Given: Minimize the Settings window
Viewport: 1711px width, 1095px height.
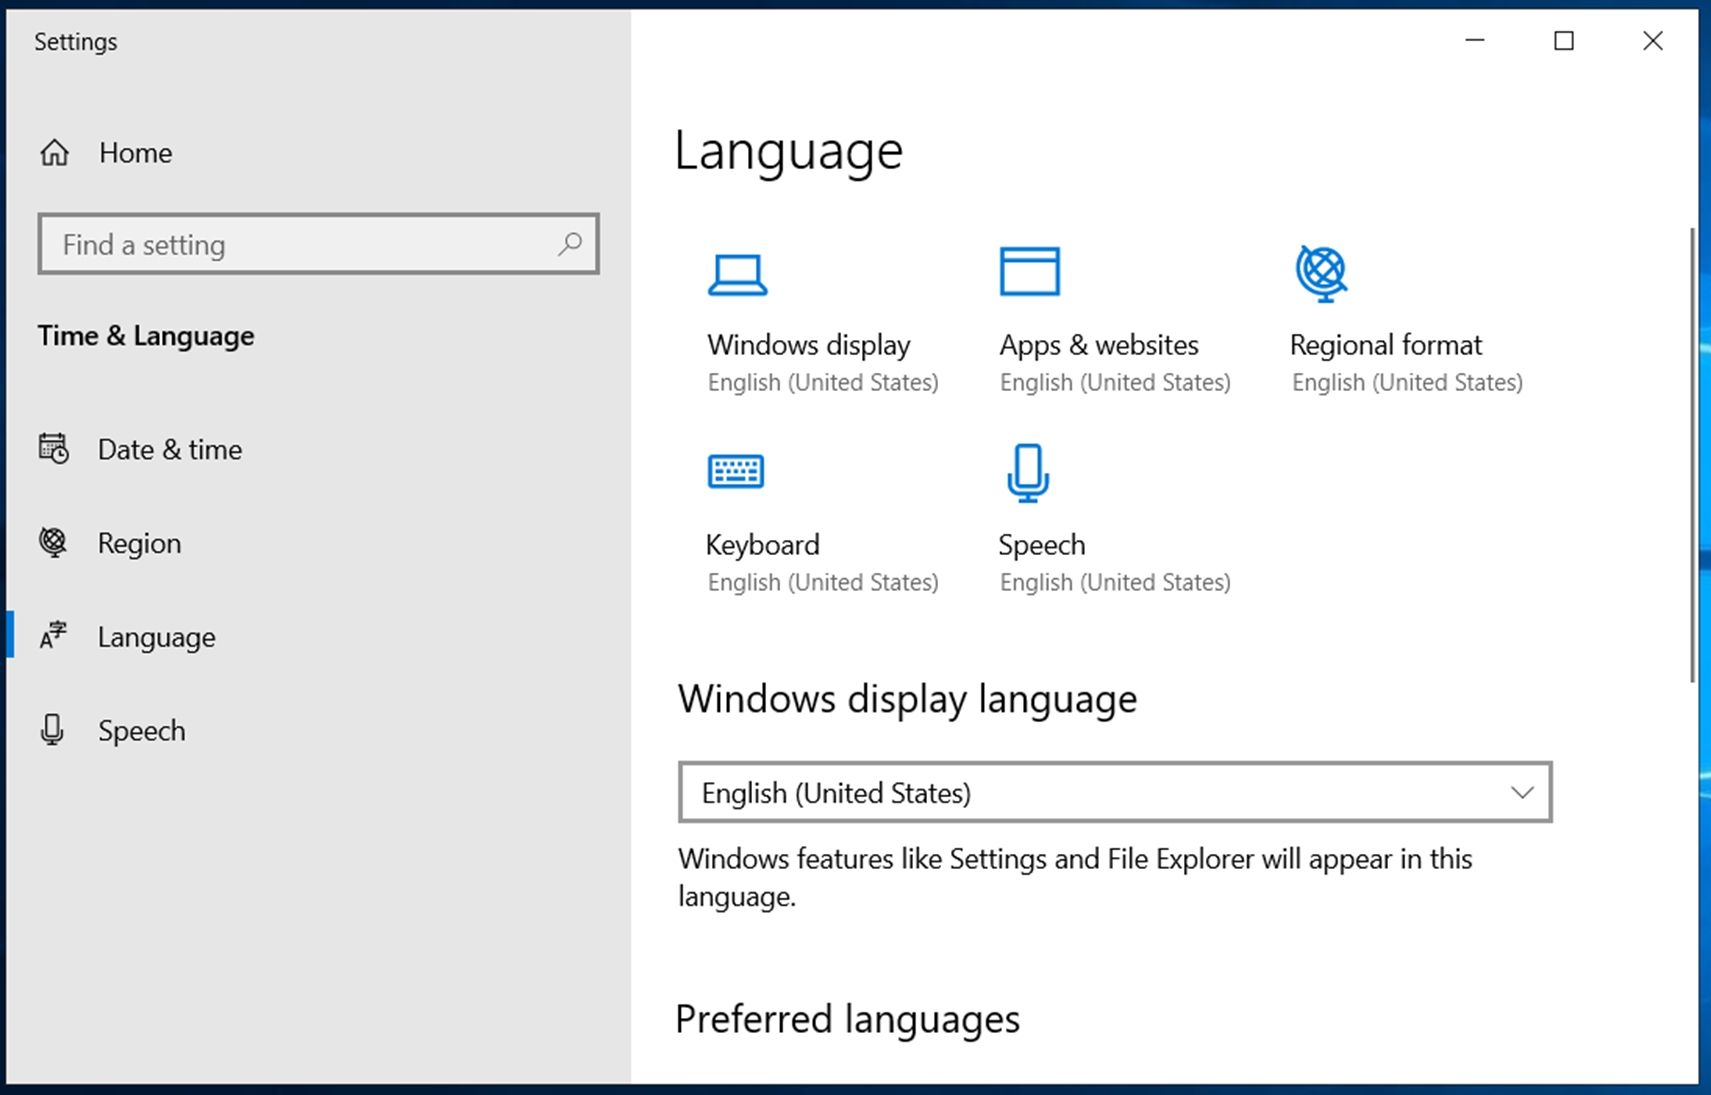Looking at the screenshot, I should 1475,41.
